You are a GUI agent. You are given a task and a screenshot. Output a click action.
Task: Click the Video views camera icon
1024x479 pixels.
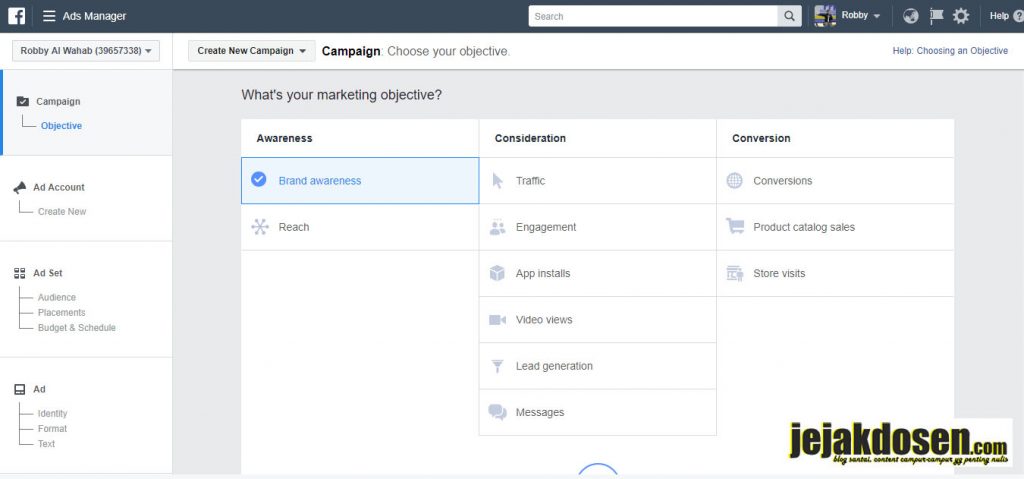[x=498, y=320]
